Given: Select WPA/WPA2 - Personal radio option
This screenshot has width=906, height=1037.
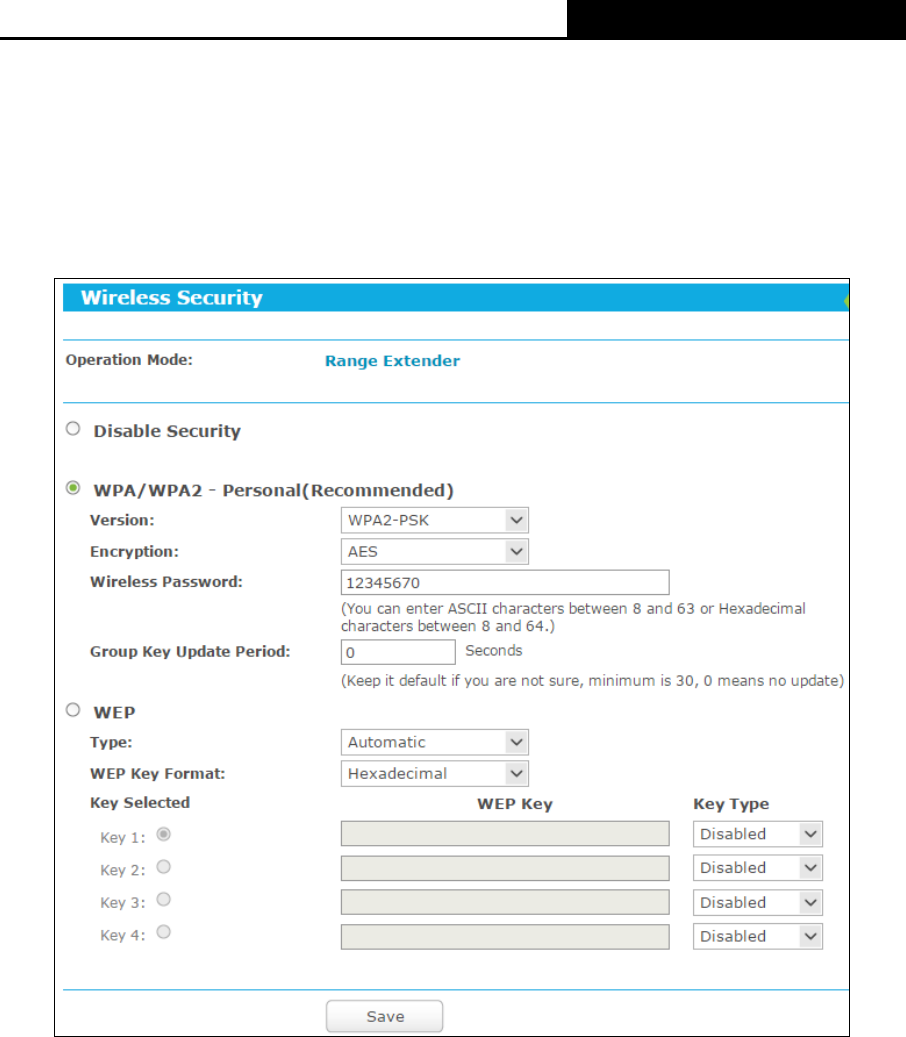Looking at the screenshot, I should click(x=73, y=488).
